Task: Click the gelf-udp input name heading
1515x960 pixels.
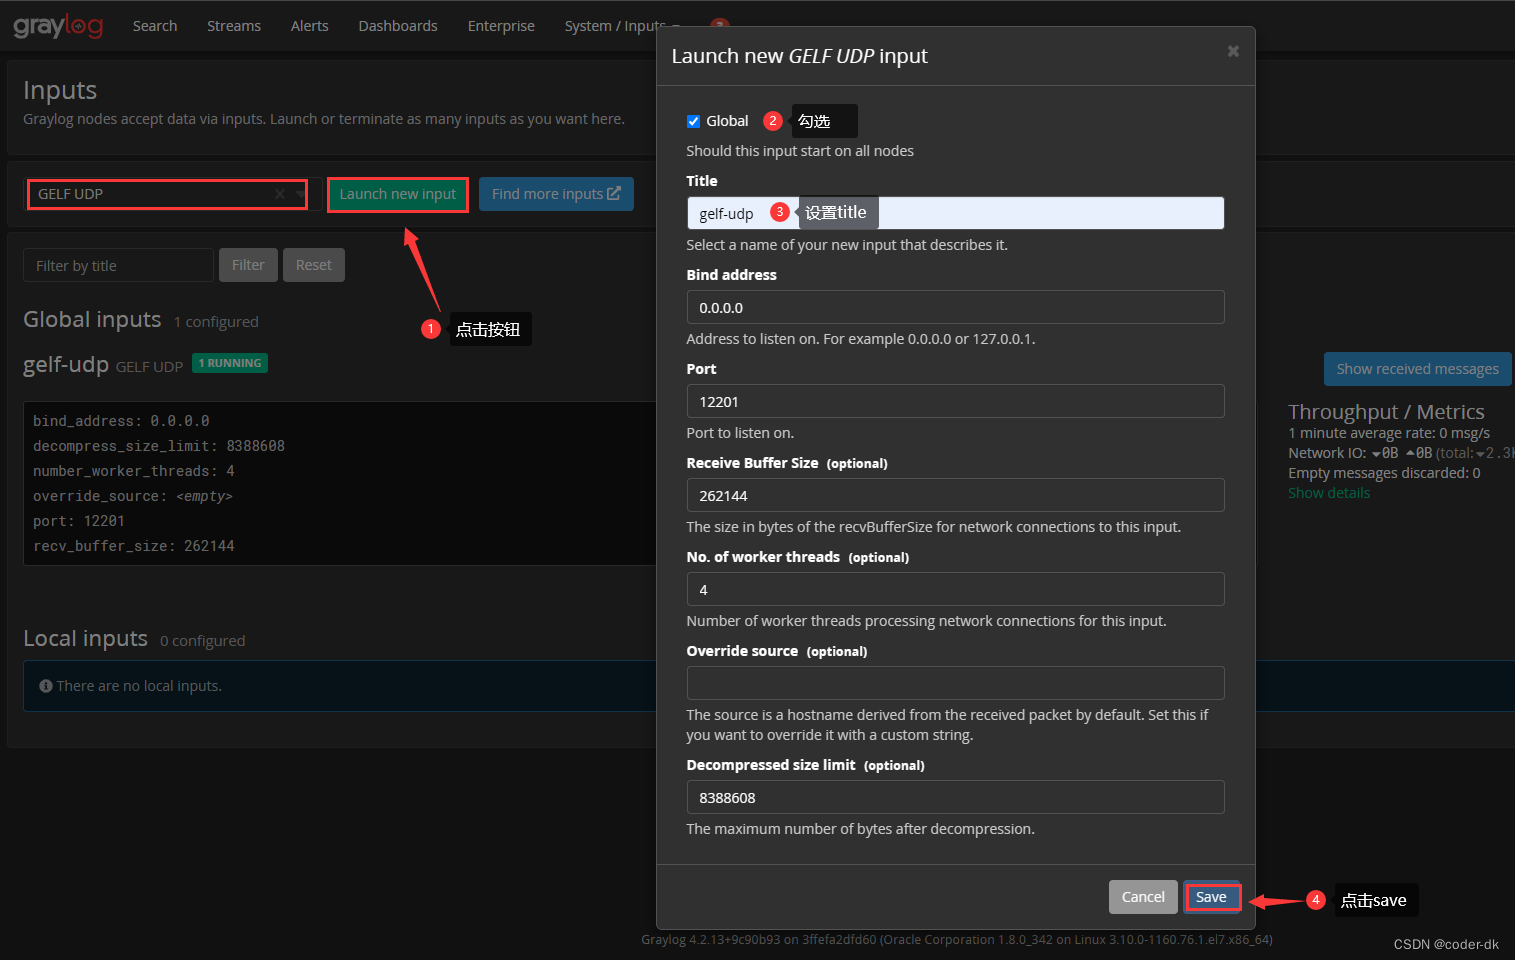Action: 66,365
